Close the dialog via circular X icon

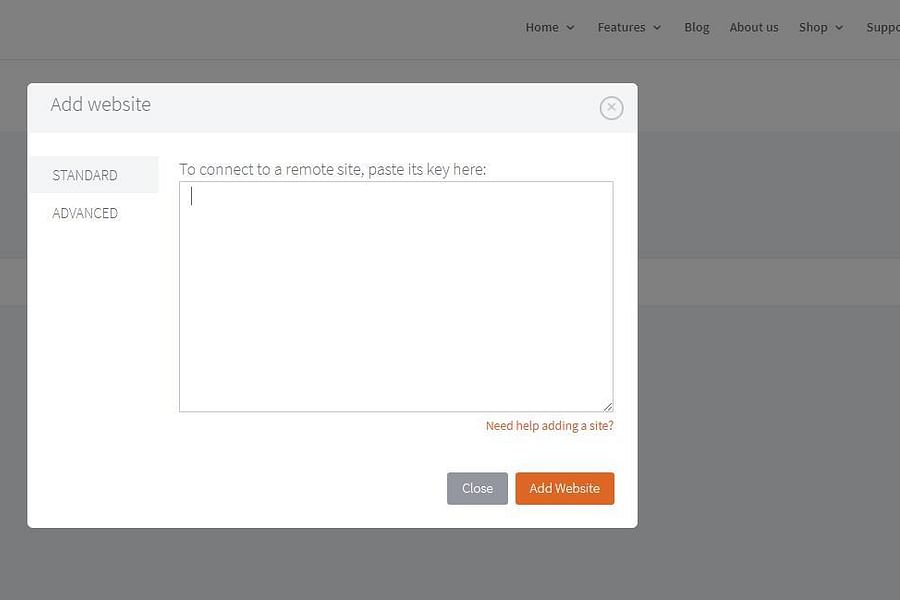611,108
